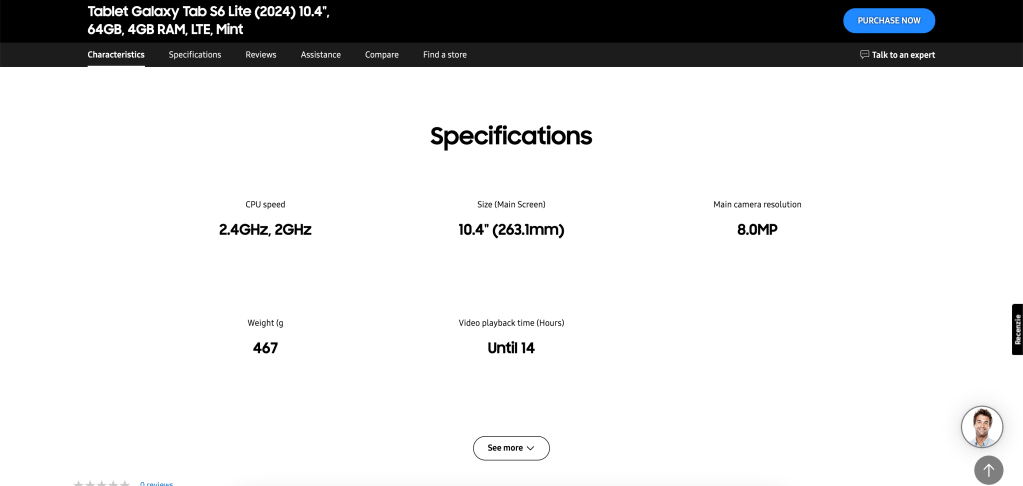
Task: Click the Talk to an expert link
Action: click(x=903, y=55)
